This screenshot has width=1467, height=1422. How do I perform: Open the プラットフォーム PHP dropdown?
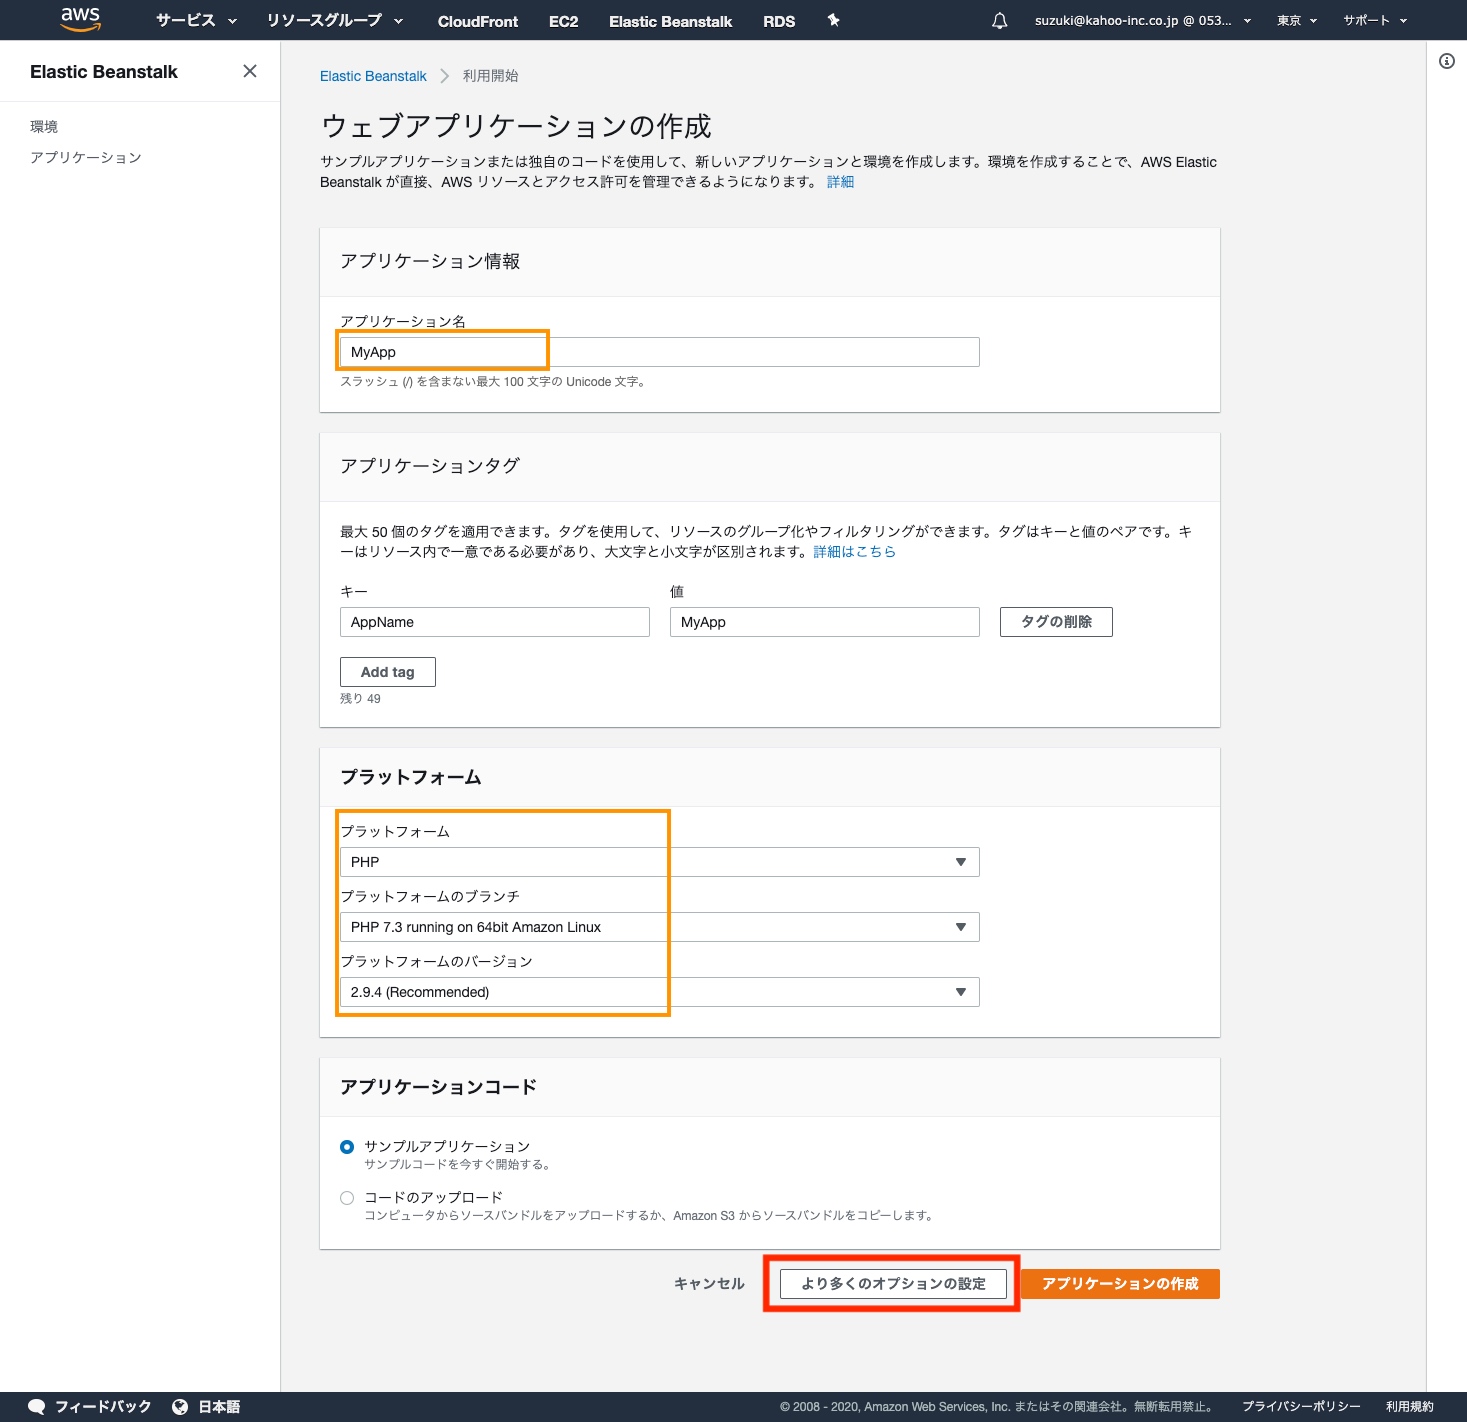tap(659, 862)
